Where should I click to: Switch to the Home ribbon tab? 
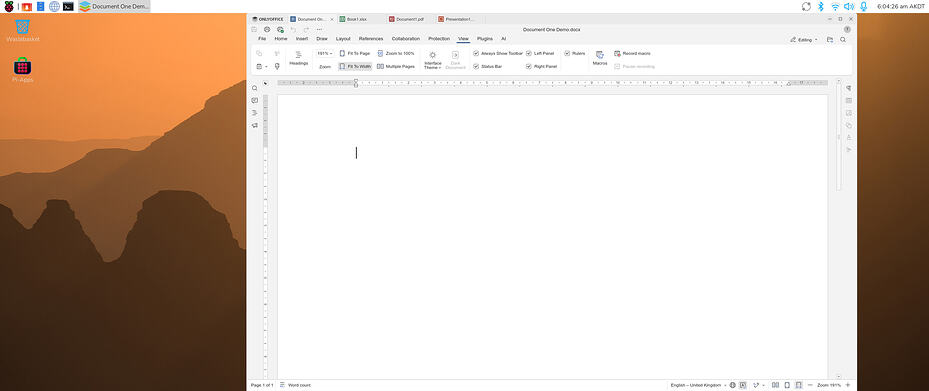[281, 39]
